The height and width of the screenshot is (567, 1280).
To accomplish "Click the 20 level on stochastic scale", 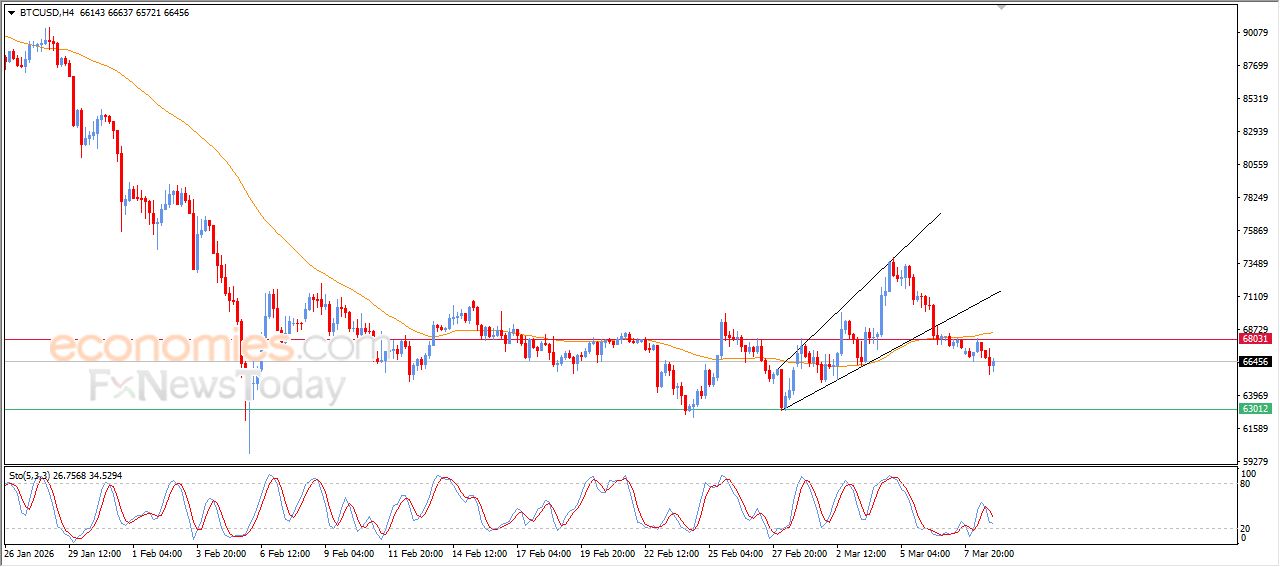I will tap(1245, 528).
